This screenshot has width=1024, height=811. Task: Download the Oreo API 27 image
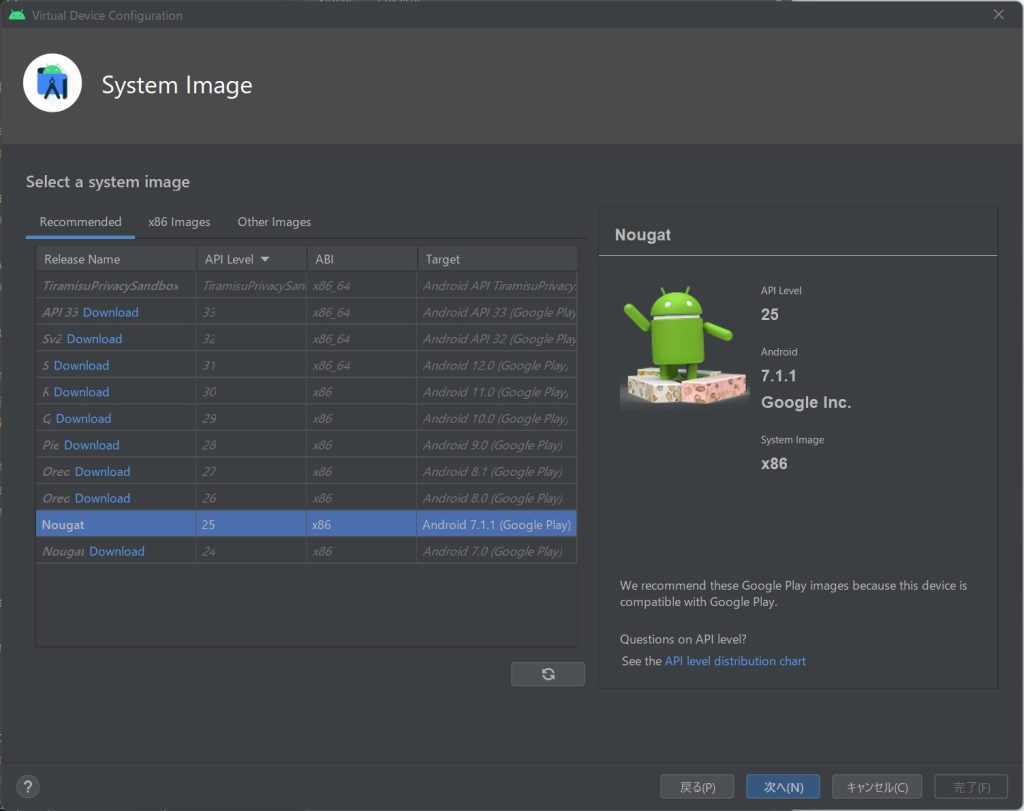point(103,472)
